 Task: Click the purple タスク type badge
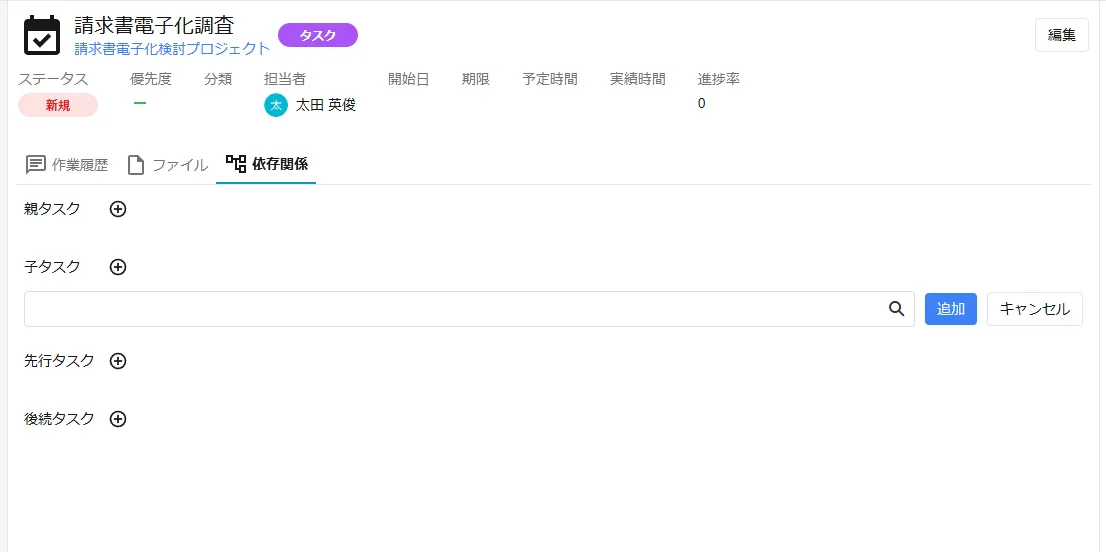click(x=317, y=35)
